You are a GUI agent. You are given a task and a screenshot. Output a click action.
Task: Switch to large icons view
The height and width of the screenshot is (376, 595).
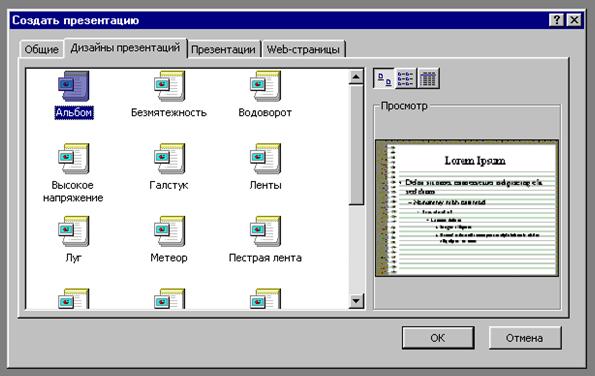point(384,79)
